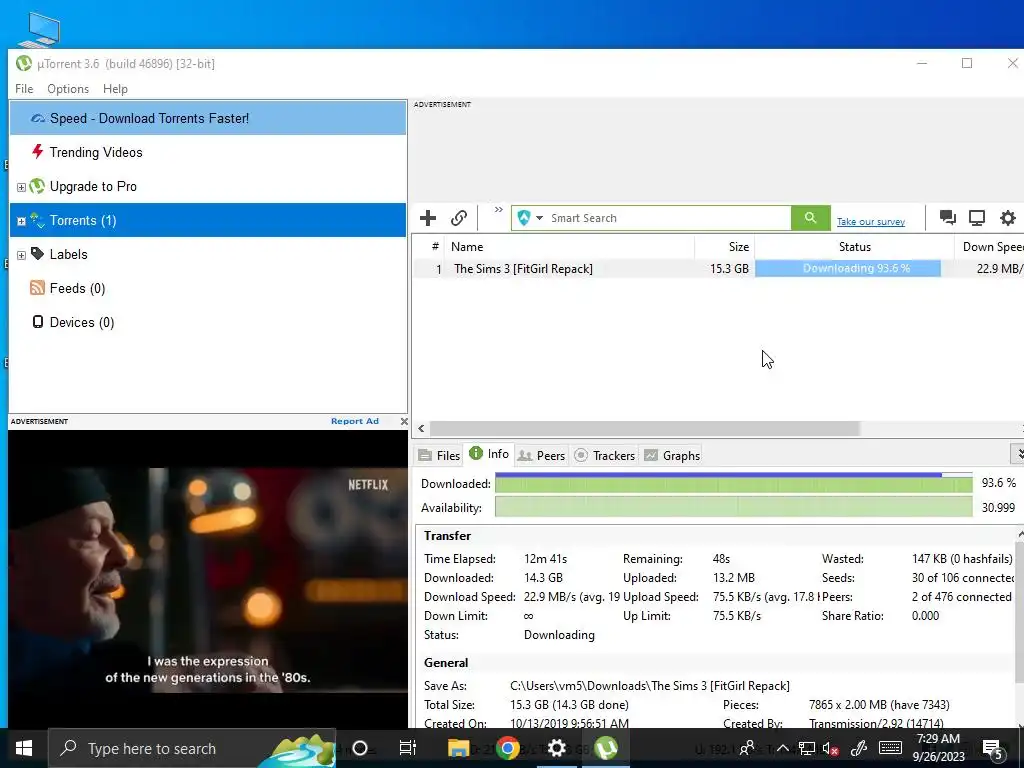Expand the Upgrade to Pro tree node
Image resolution: width=1024 pixels, height=768 pixels.
click(21, 187)
